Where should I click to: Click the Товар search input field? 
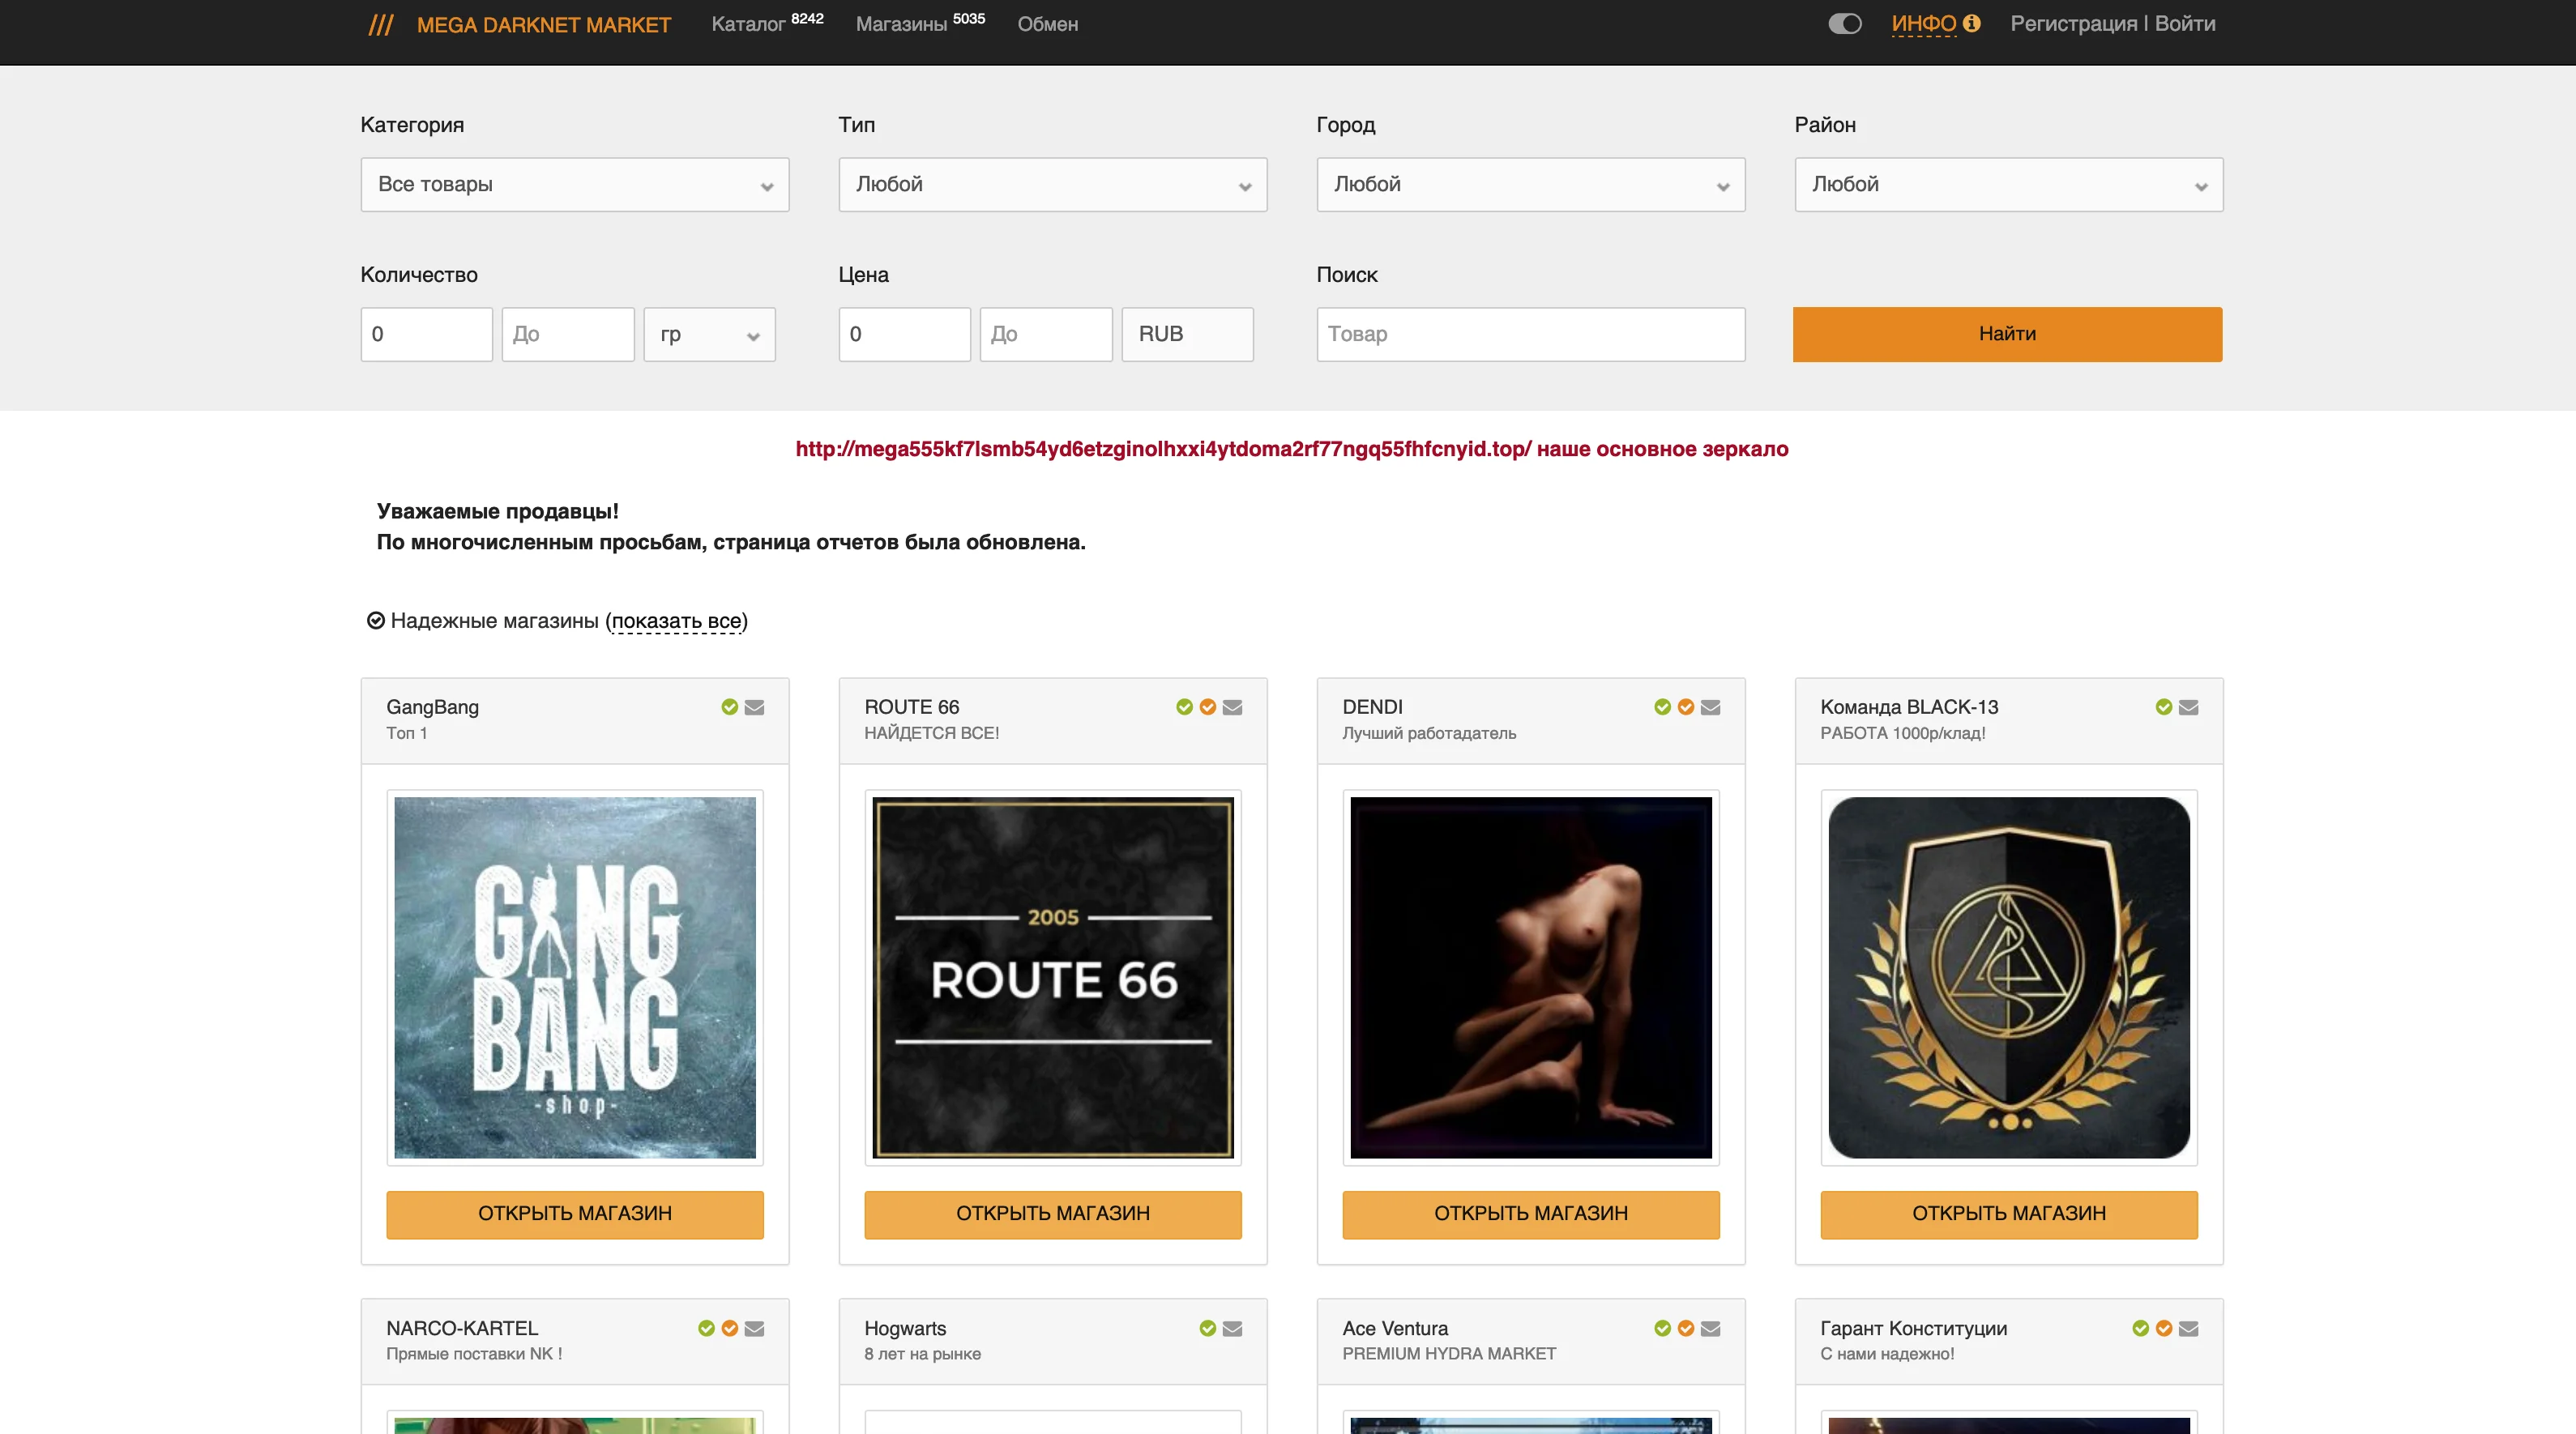pos(1530,334)
